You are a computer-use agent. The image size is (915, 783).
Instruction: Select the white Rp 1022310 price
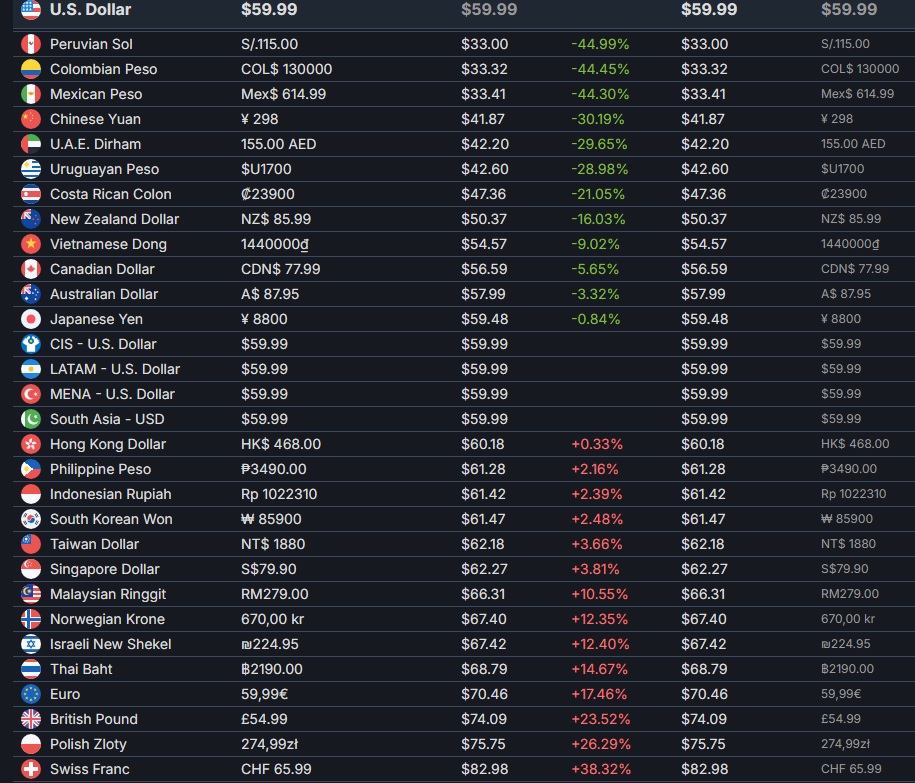pyautogui.click(x=279, y=494)
